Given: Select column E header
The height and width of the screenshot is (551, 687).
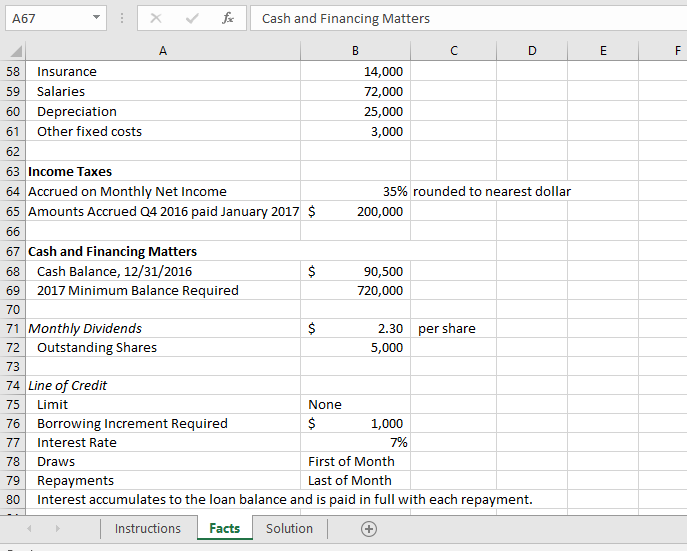Looking at the screenshot, I should (x=603, y=51).
